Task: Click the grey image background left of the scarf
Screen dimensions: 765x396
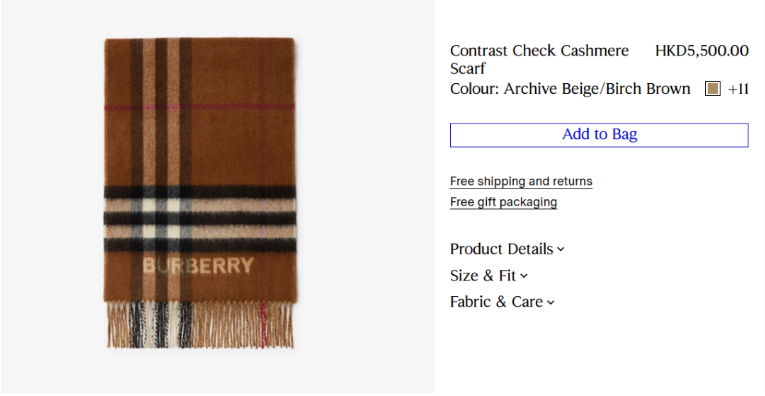Action: (x=51, y=195)
